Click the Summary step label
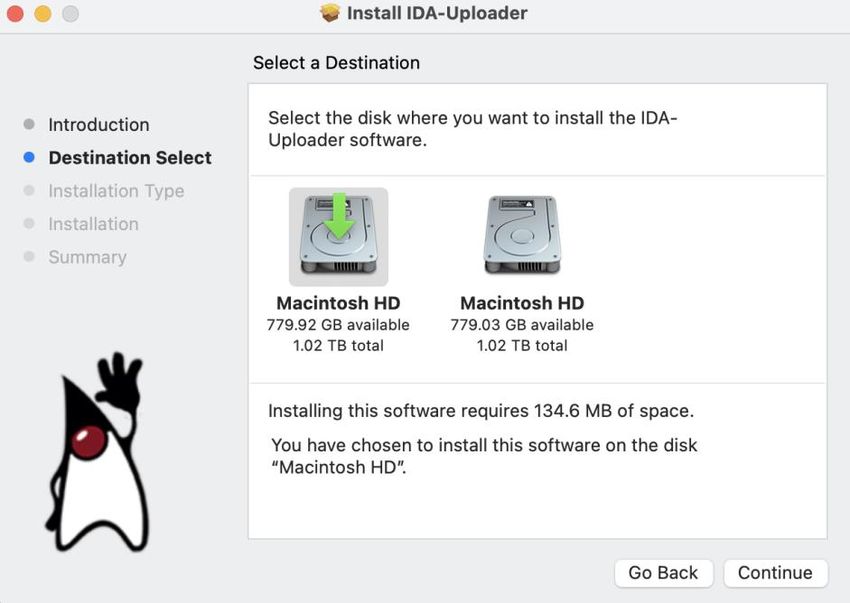This screenshot has height=603, width=850. (87, 257)
